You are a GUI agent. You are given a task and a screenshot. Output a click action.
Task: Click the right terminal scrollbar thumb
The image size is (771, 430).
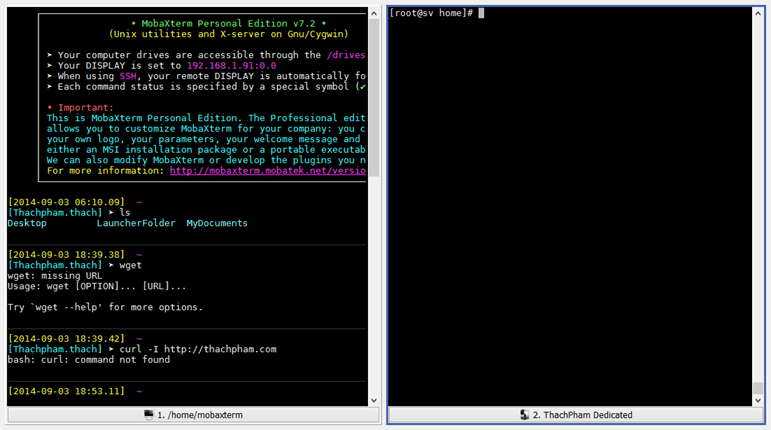[758, 388]
